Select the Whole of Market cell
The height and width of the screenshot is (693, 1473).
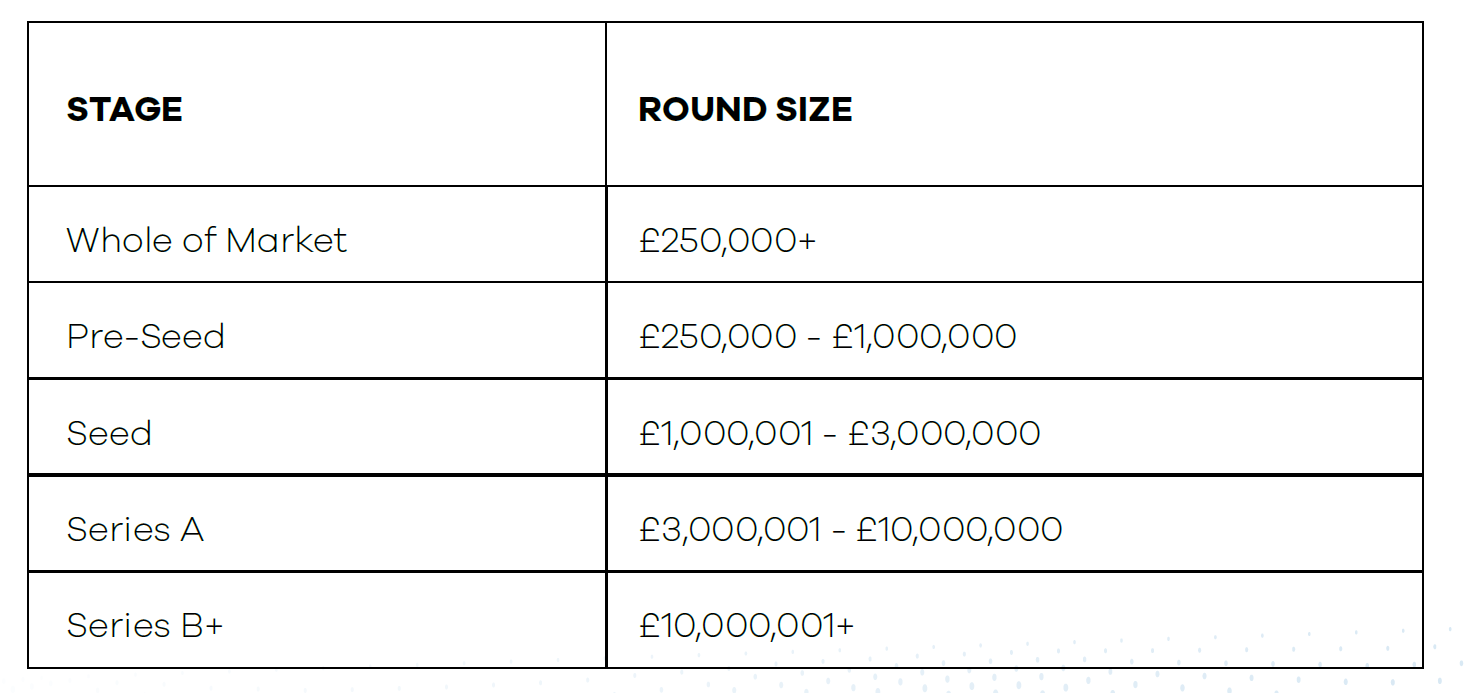[x=317, y=234]
